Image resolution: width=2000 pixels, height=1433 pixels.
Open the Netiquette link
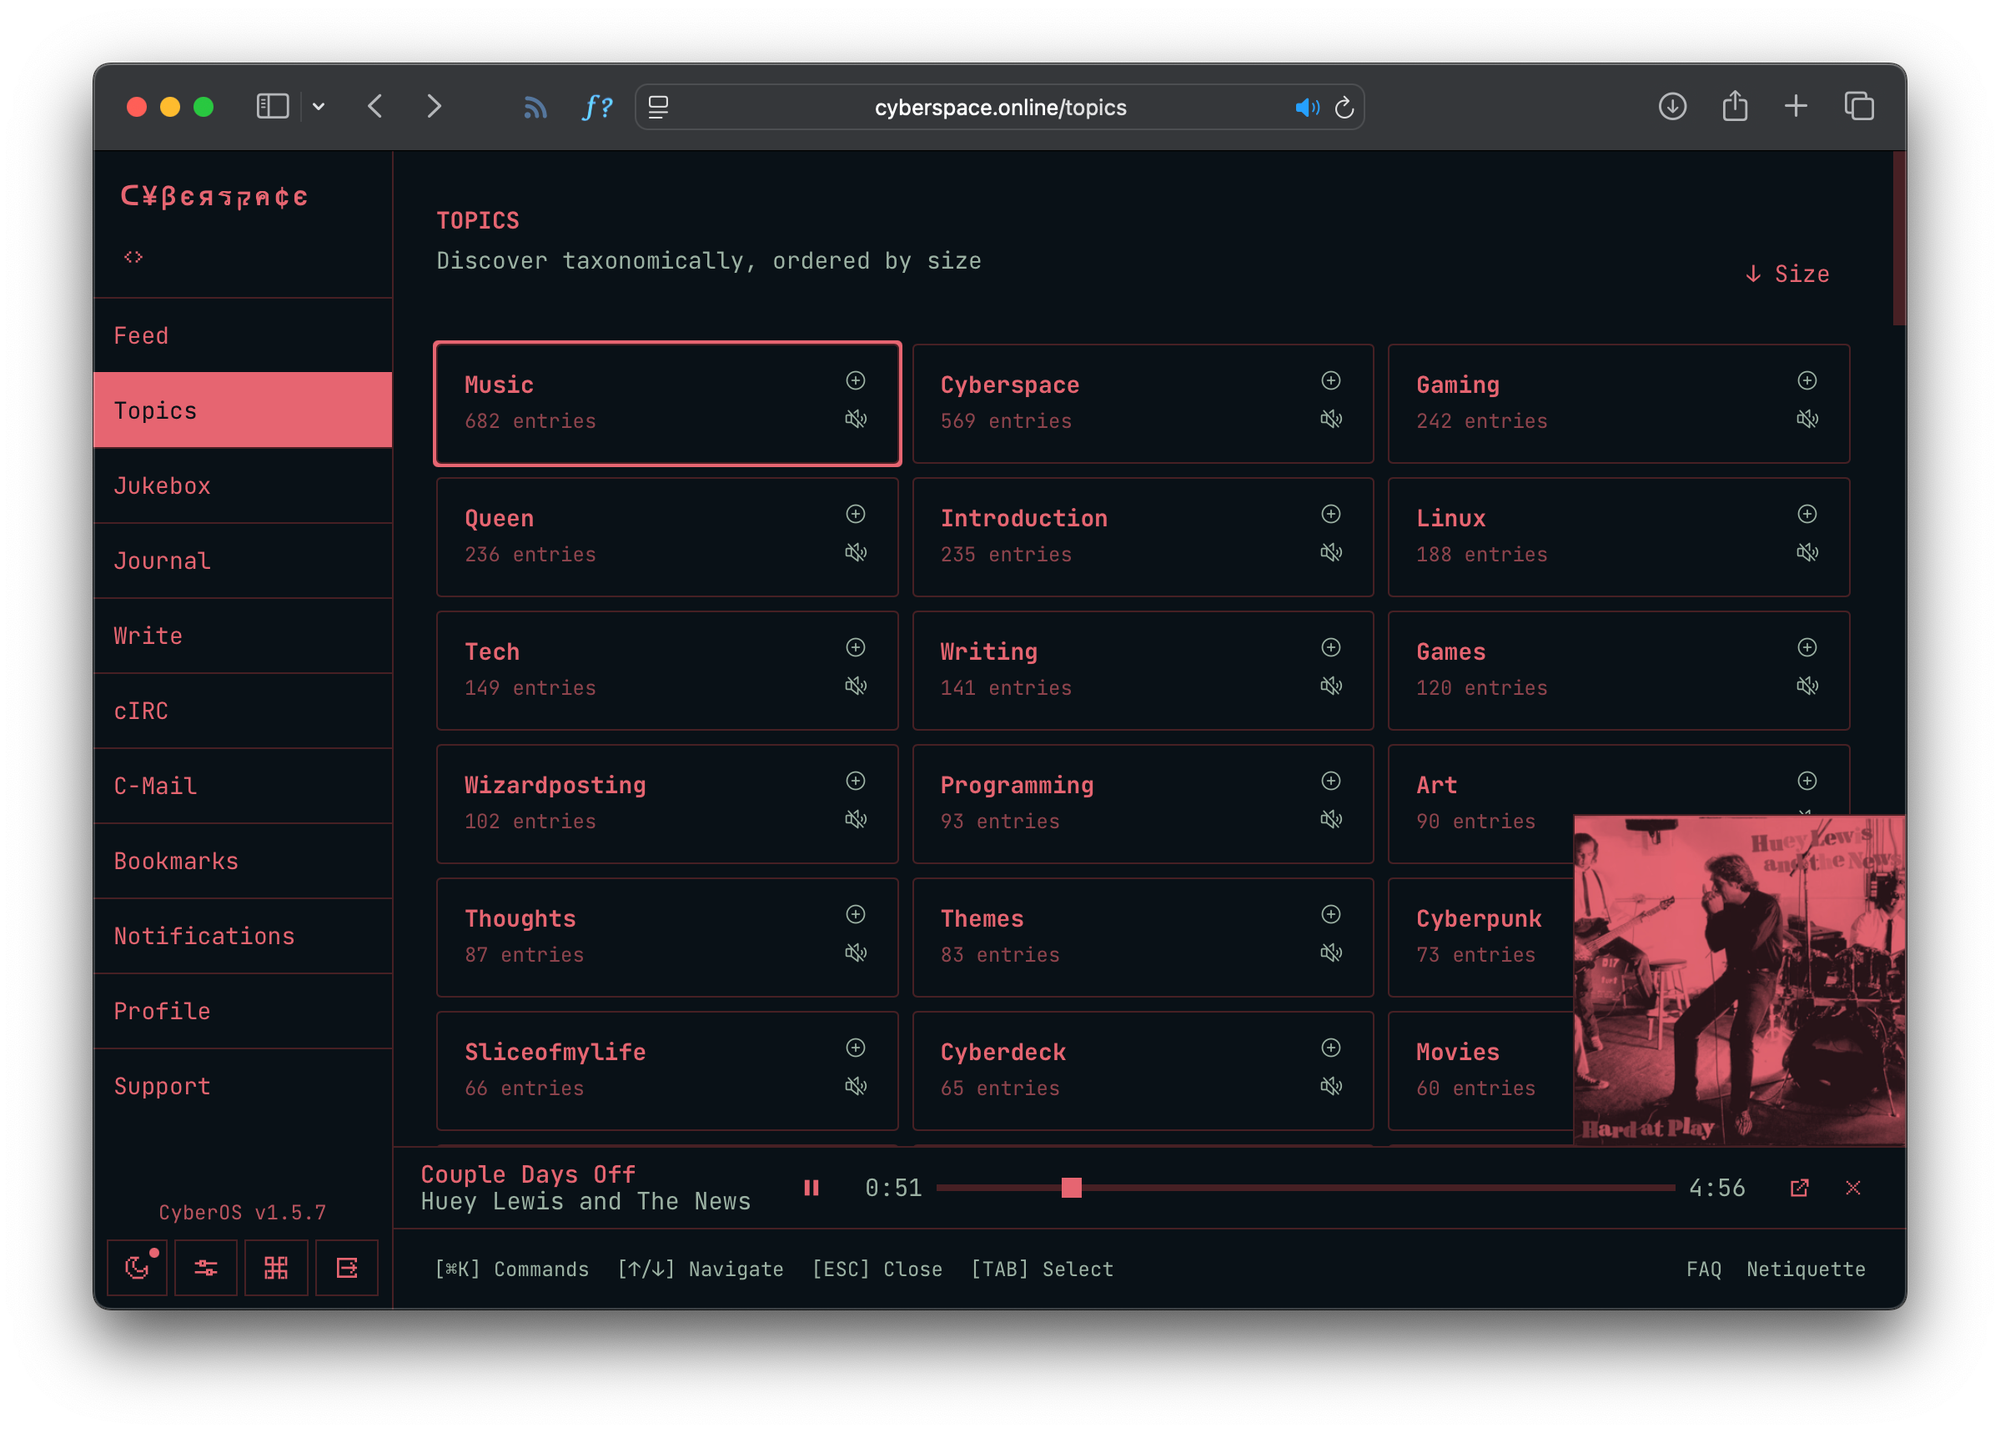(1805, 1269)
